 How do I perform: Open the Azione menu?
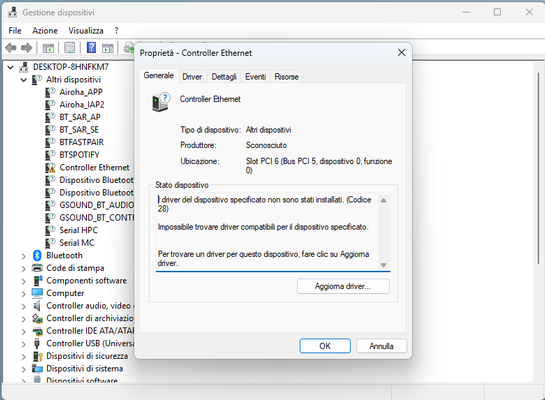(x=45, y=31)
